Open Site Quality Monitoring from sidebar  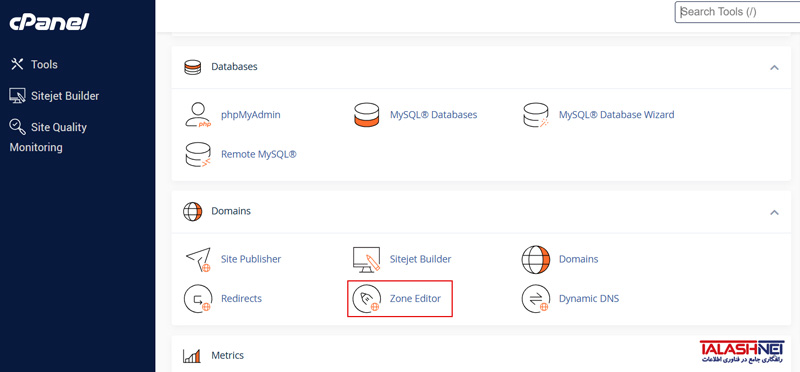(x=48, y=137)
